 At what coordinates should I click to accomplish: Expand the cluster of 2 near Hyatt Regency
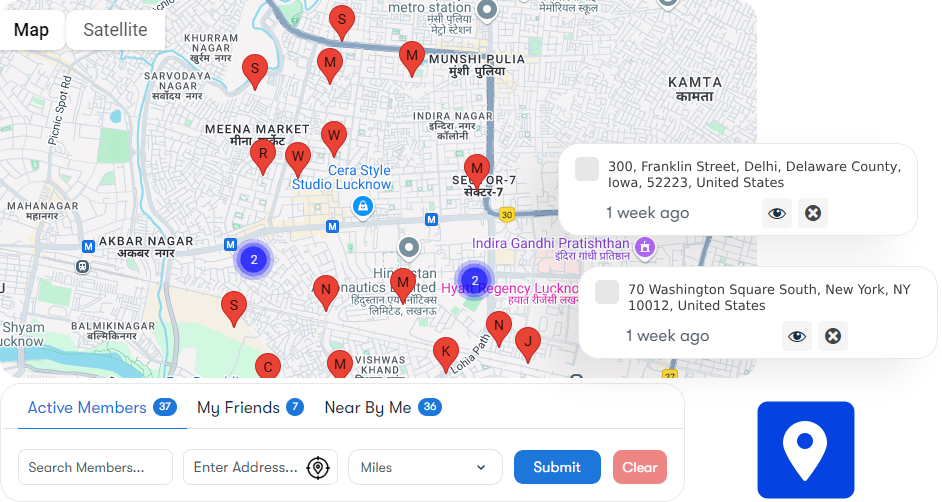pyautogui.click(x=475, y=280)
